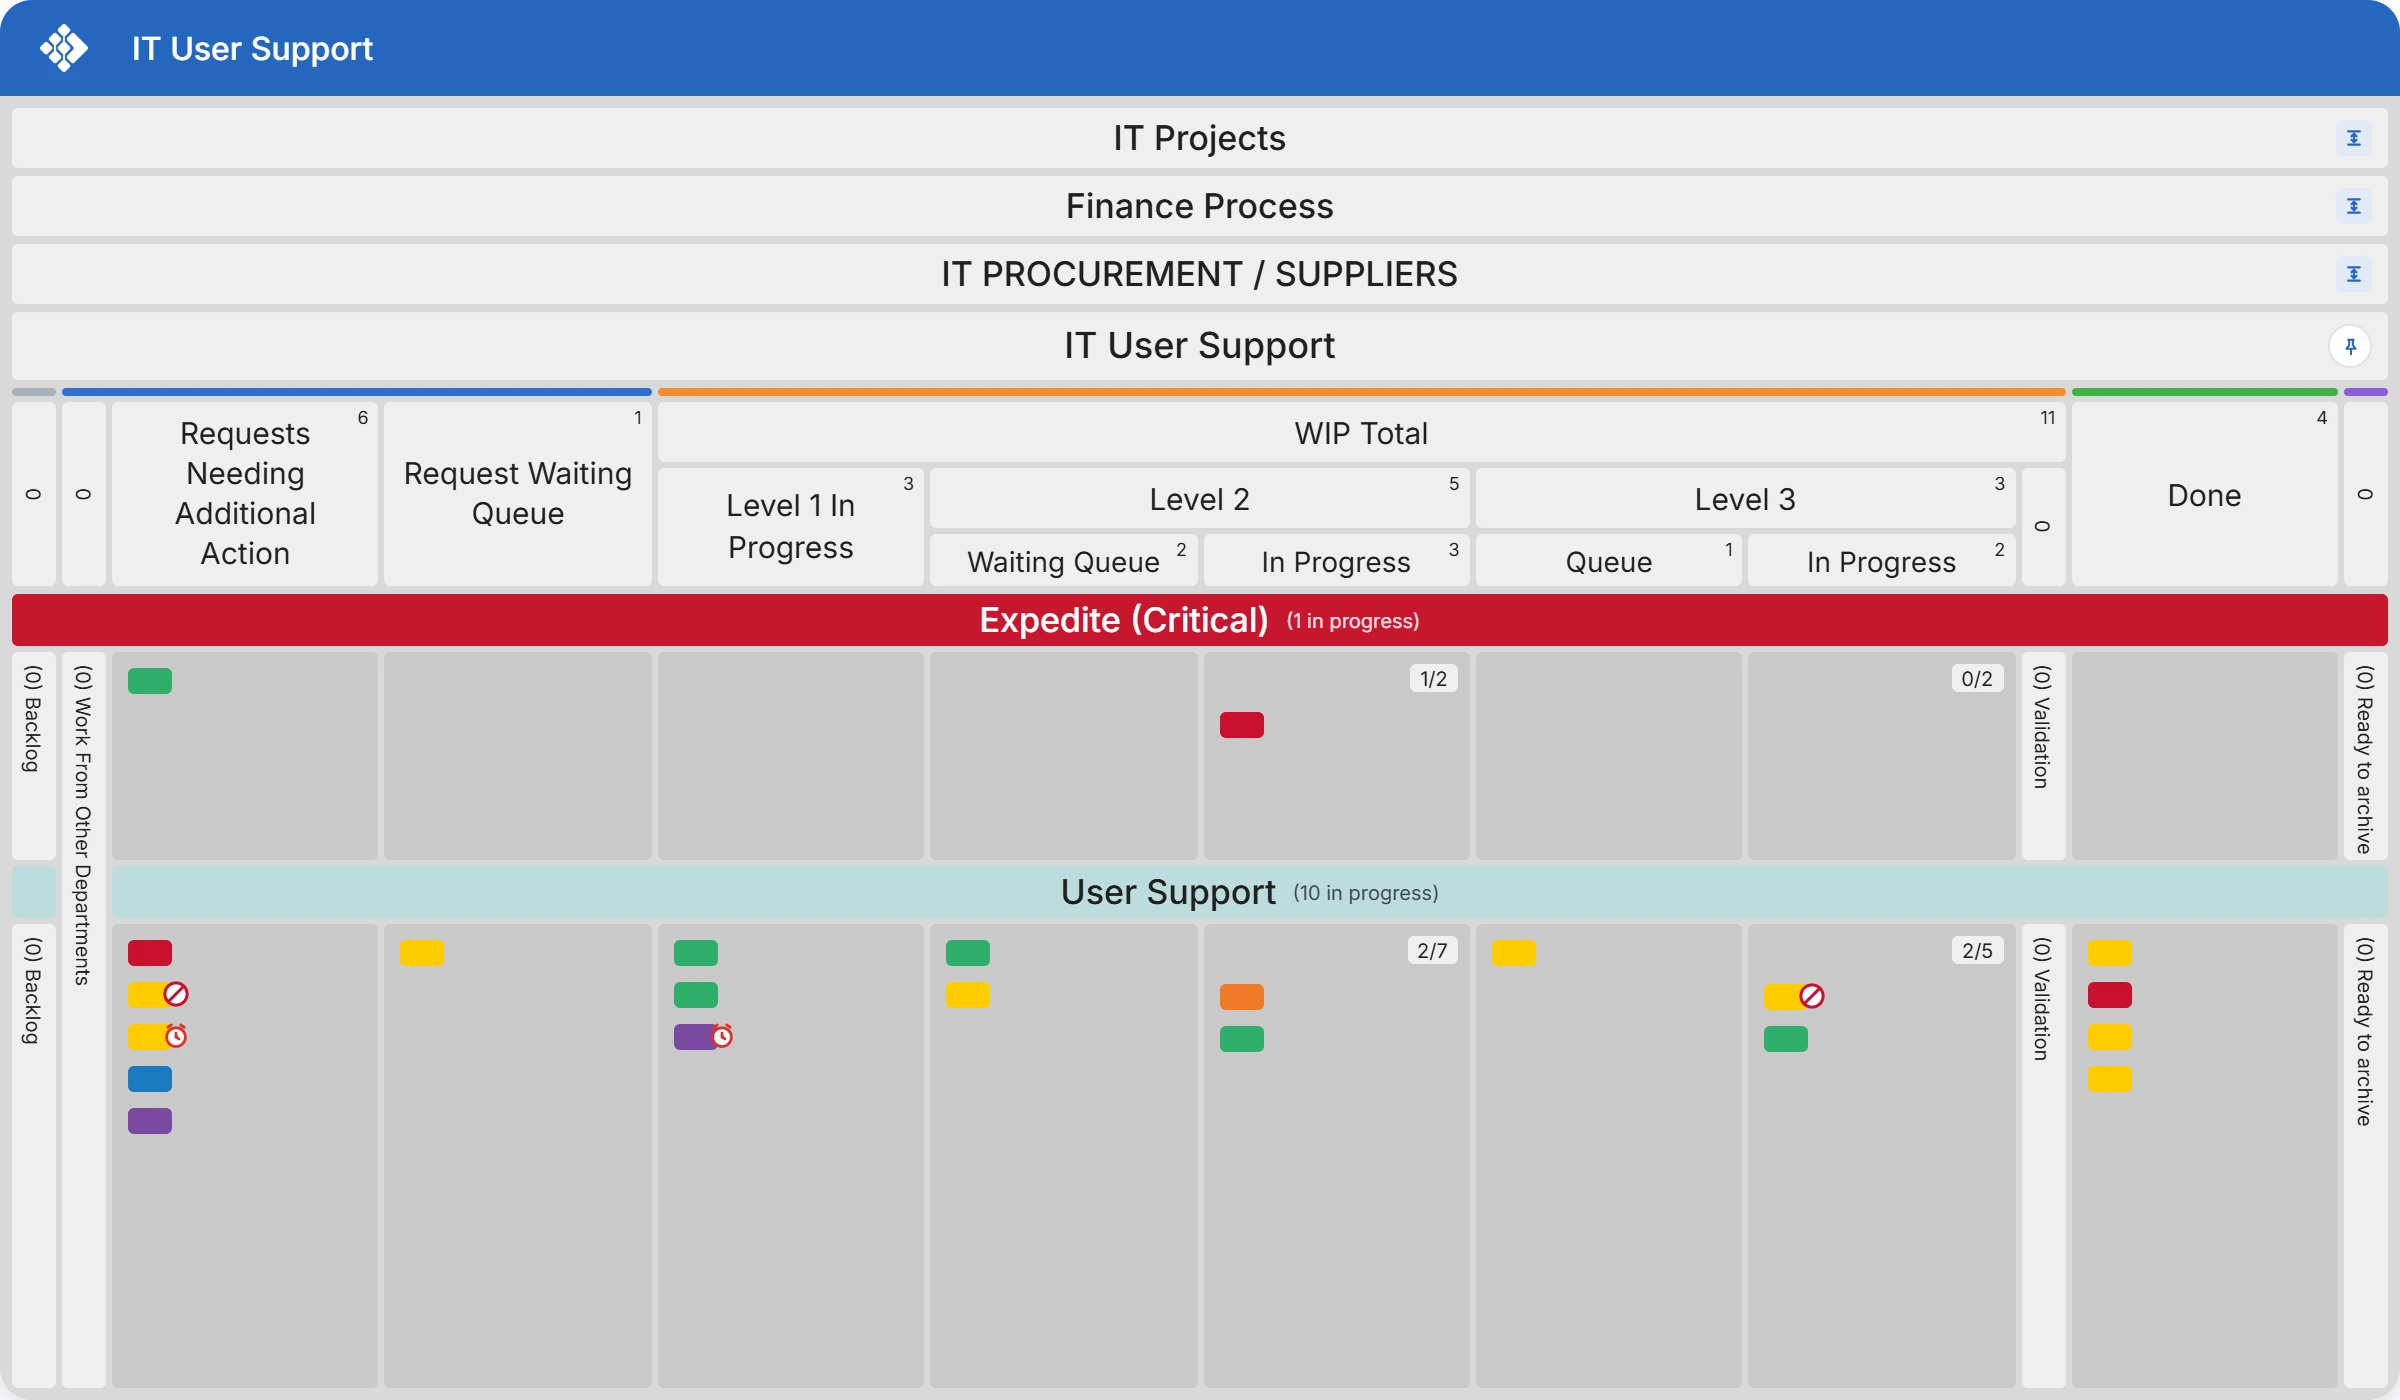
Task: Open the red card in Done column
Action: [2110, 995]
